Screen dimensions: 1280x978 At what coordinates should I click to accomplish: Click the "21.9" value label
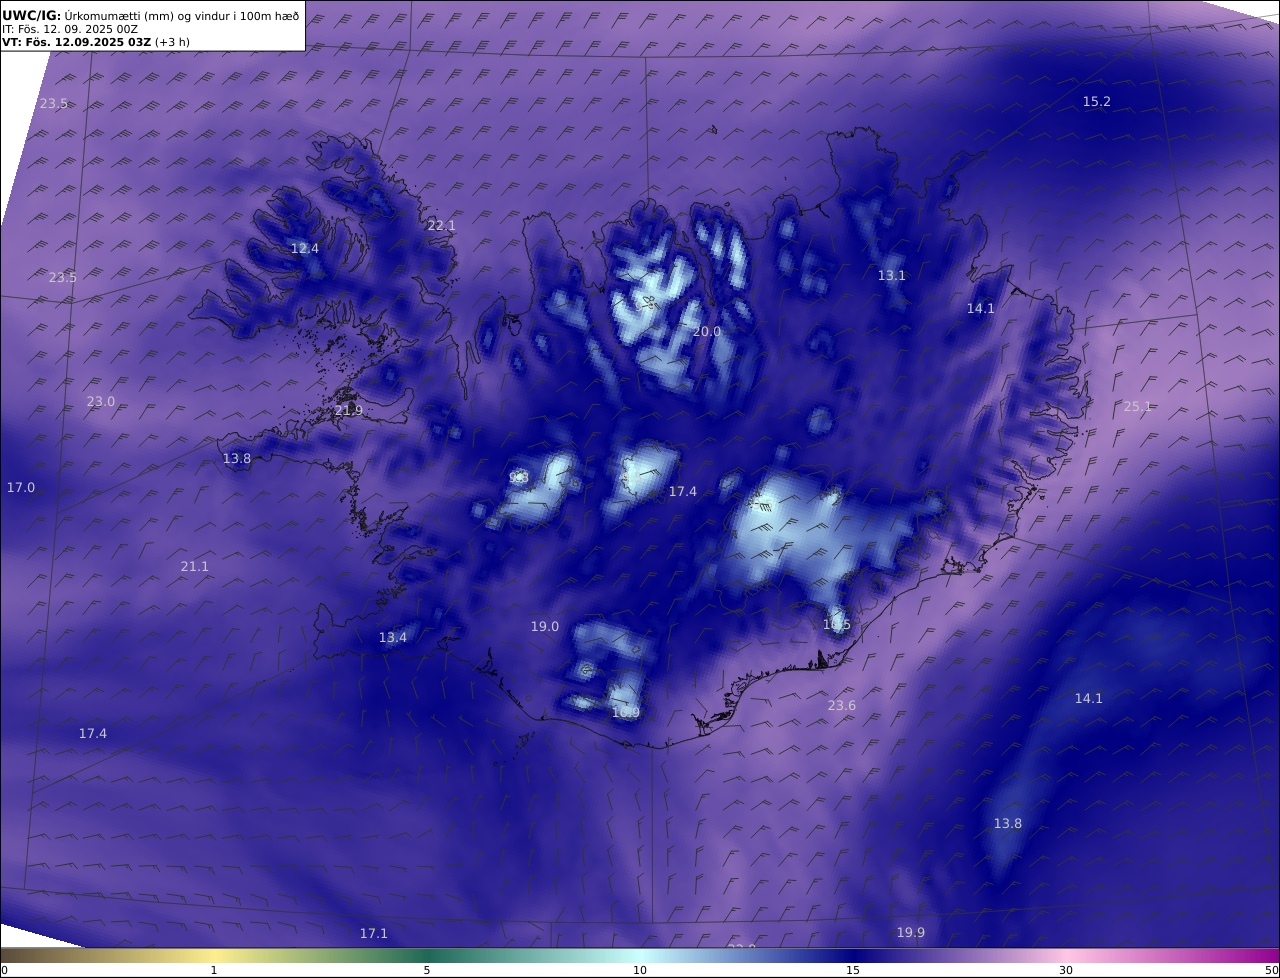click(349, 410)
